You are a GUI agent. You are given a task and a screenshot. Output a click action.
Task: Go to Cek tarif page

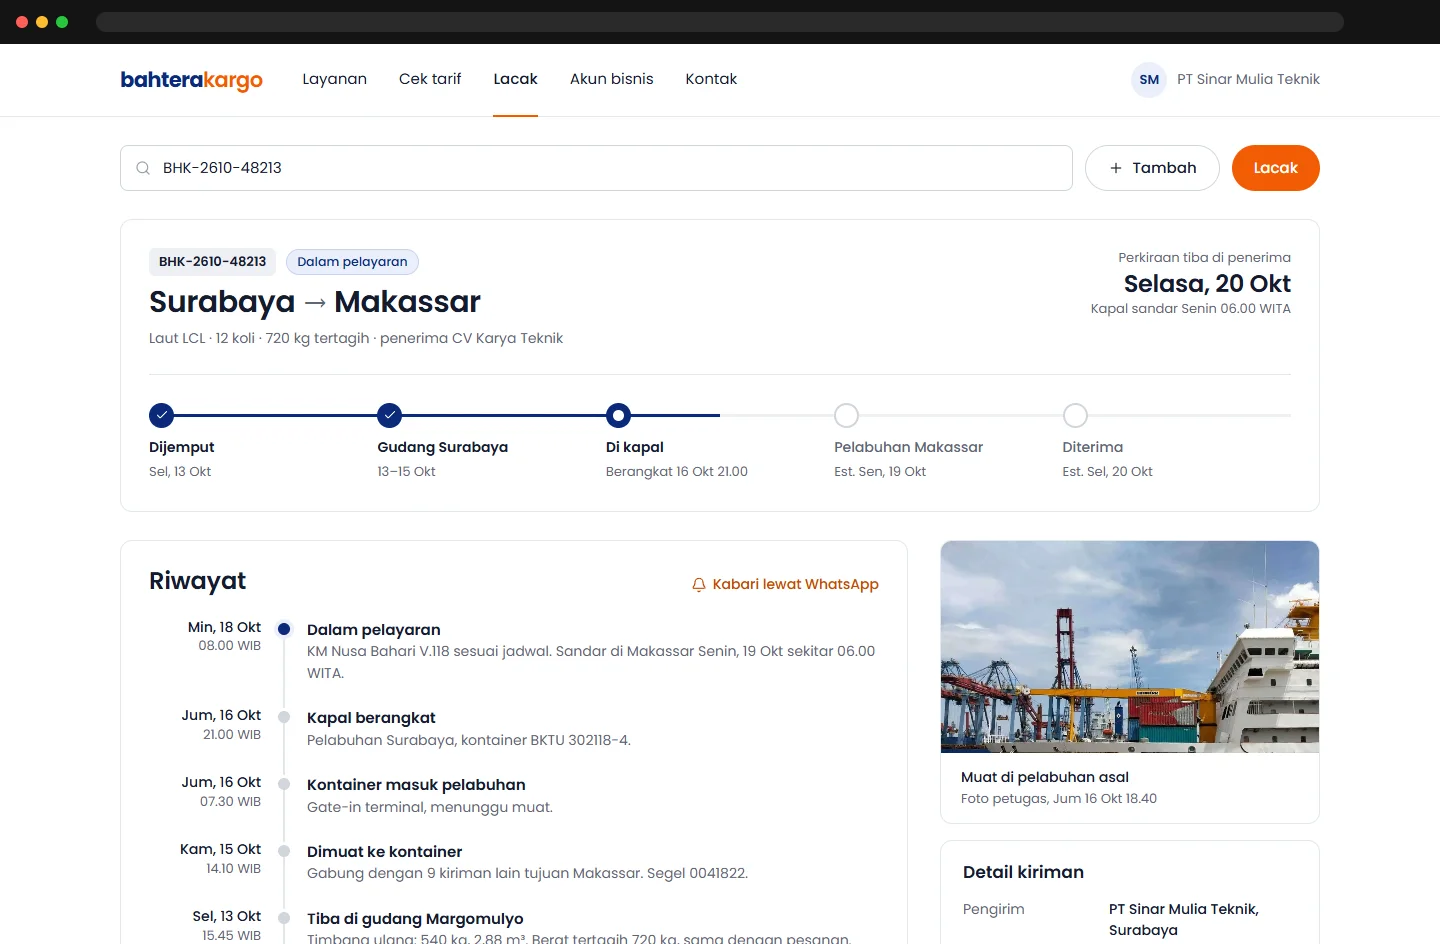click(430, 79)
